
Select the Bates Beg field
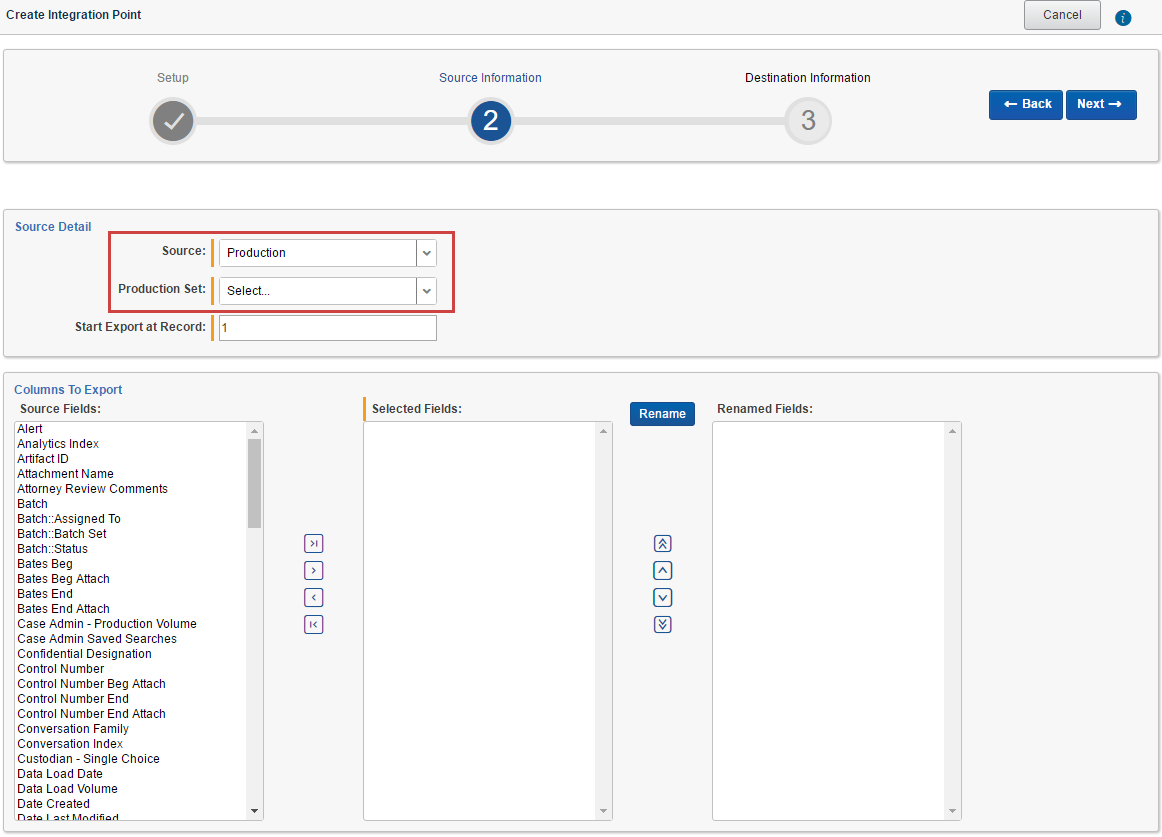pyautogui.click(x=45, y=563)
